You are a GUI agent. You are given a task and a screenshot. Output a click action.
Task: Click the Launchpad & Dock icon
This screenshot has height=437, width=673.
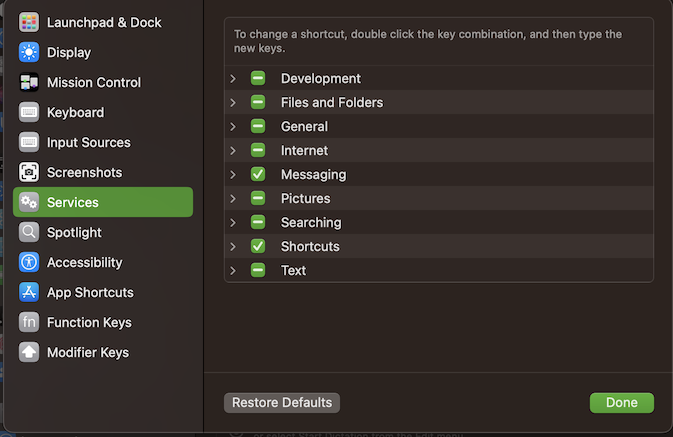click(29, 22)
